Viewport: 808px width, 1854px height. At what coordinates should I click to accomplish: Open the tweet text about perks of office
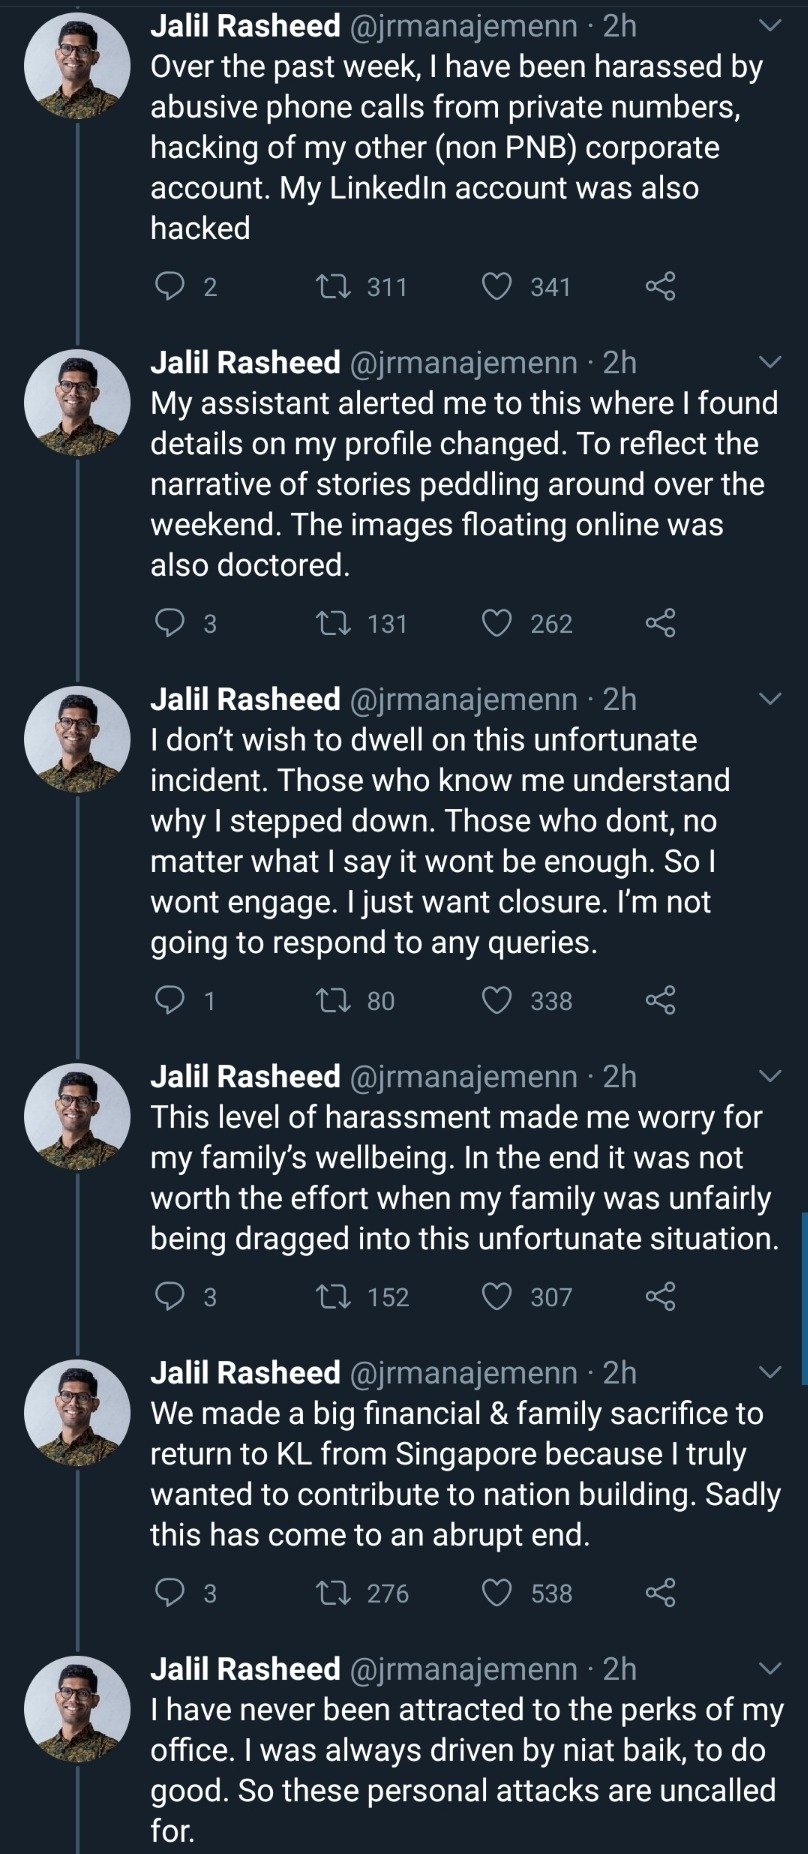coord(466,1770)
